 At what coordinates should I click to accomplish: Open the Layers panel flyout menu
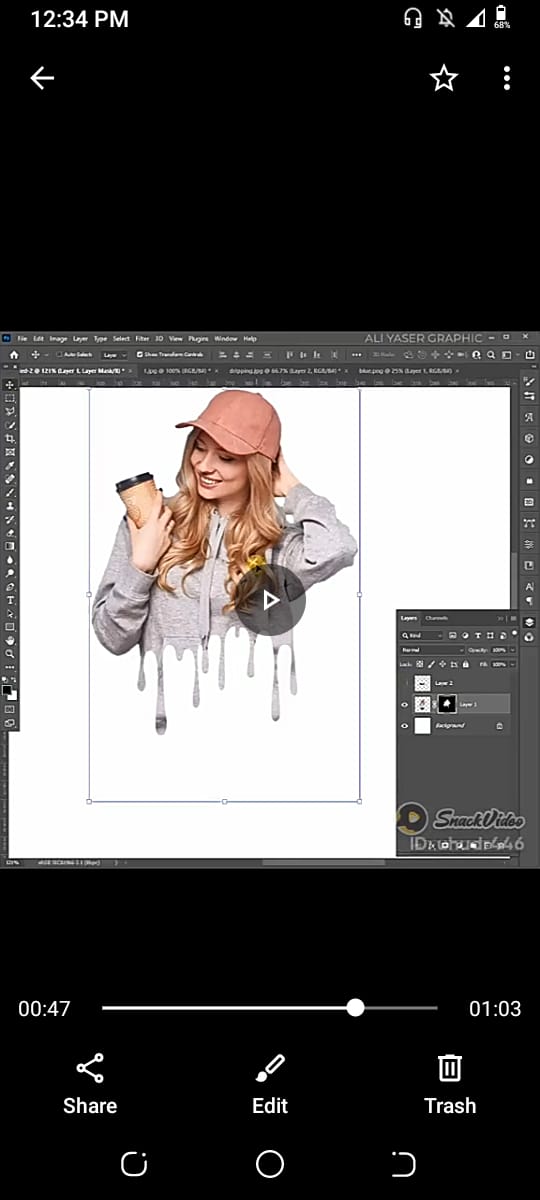tap(513, 618)
